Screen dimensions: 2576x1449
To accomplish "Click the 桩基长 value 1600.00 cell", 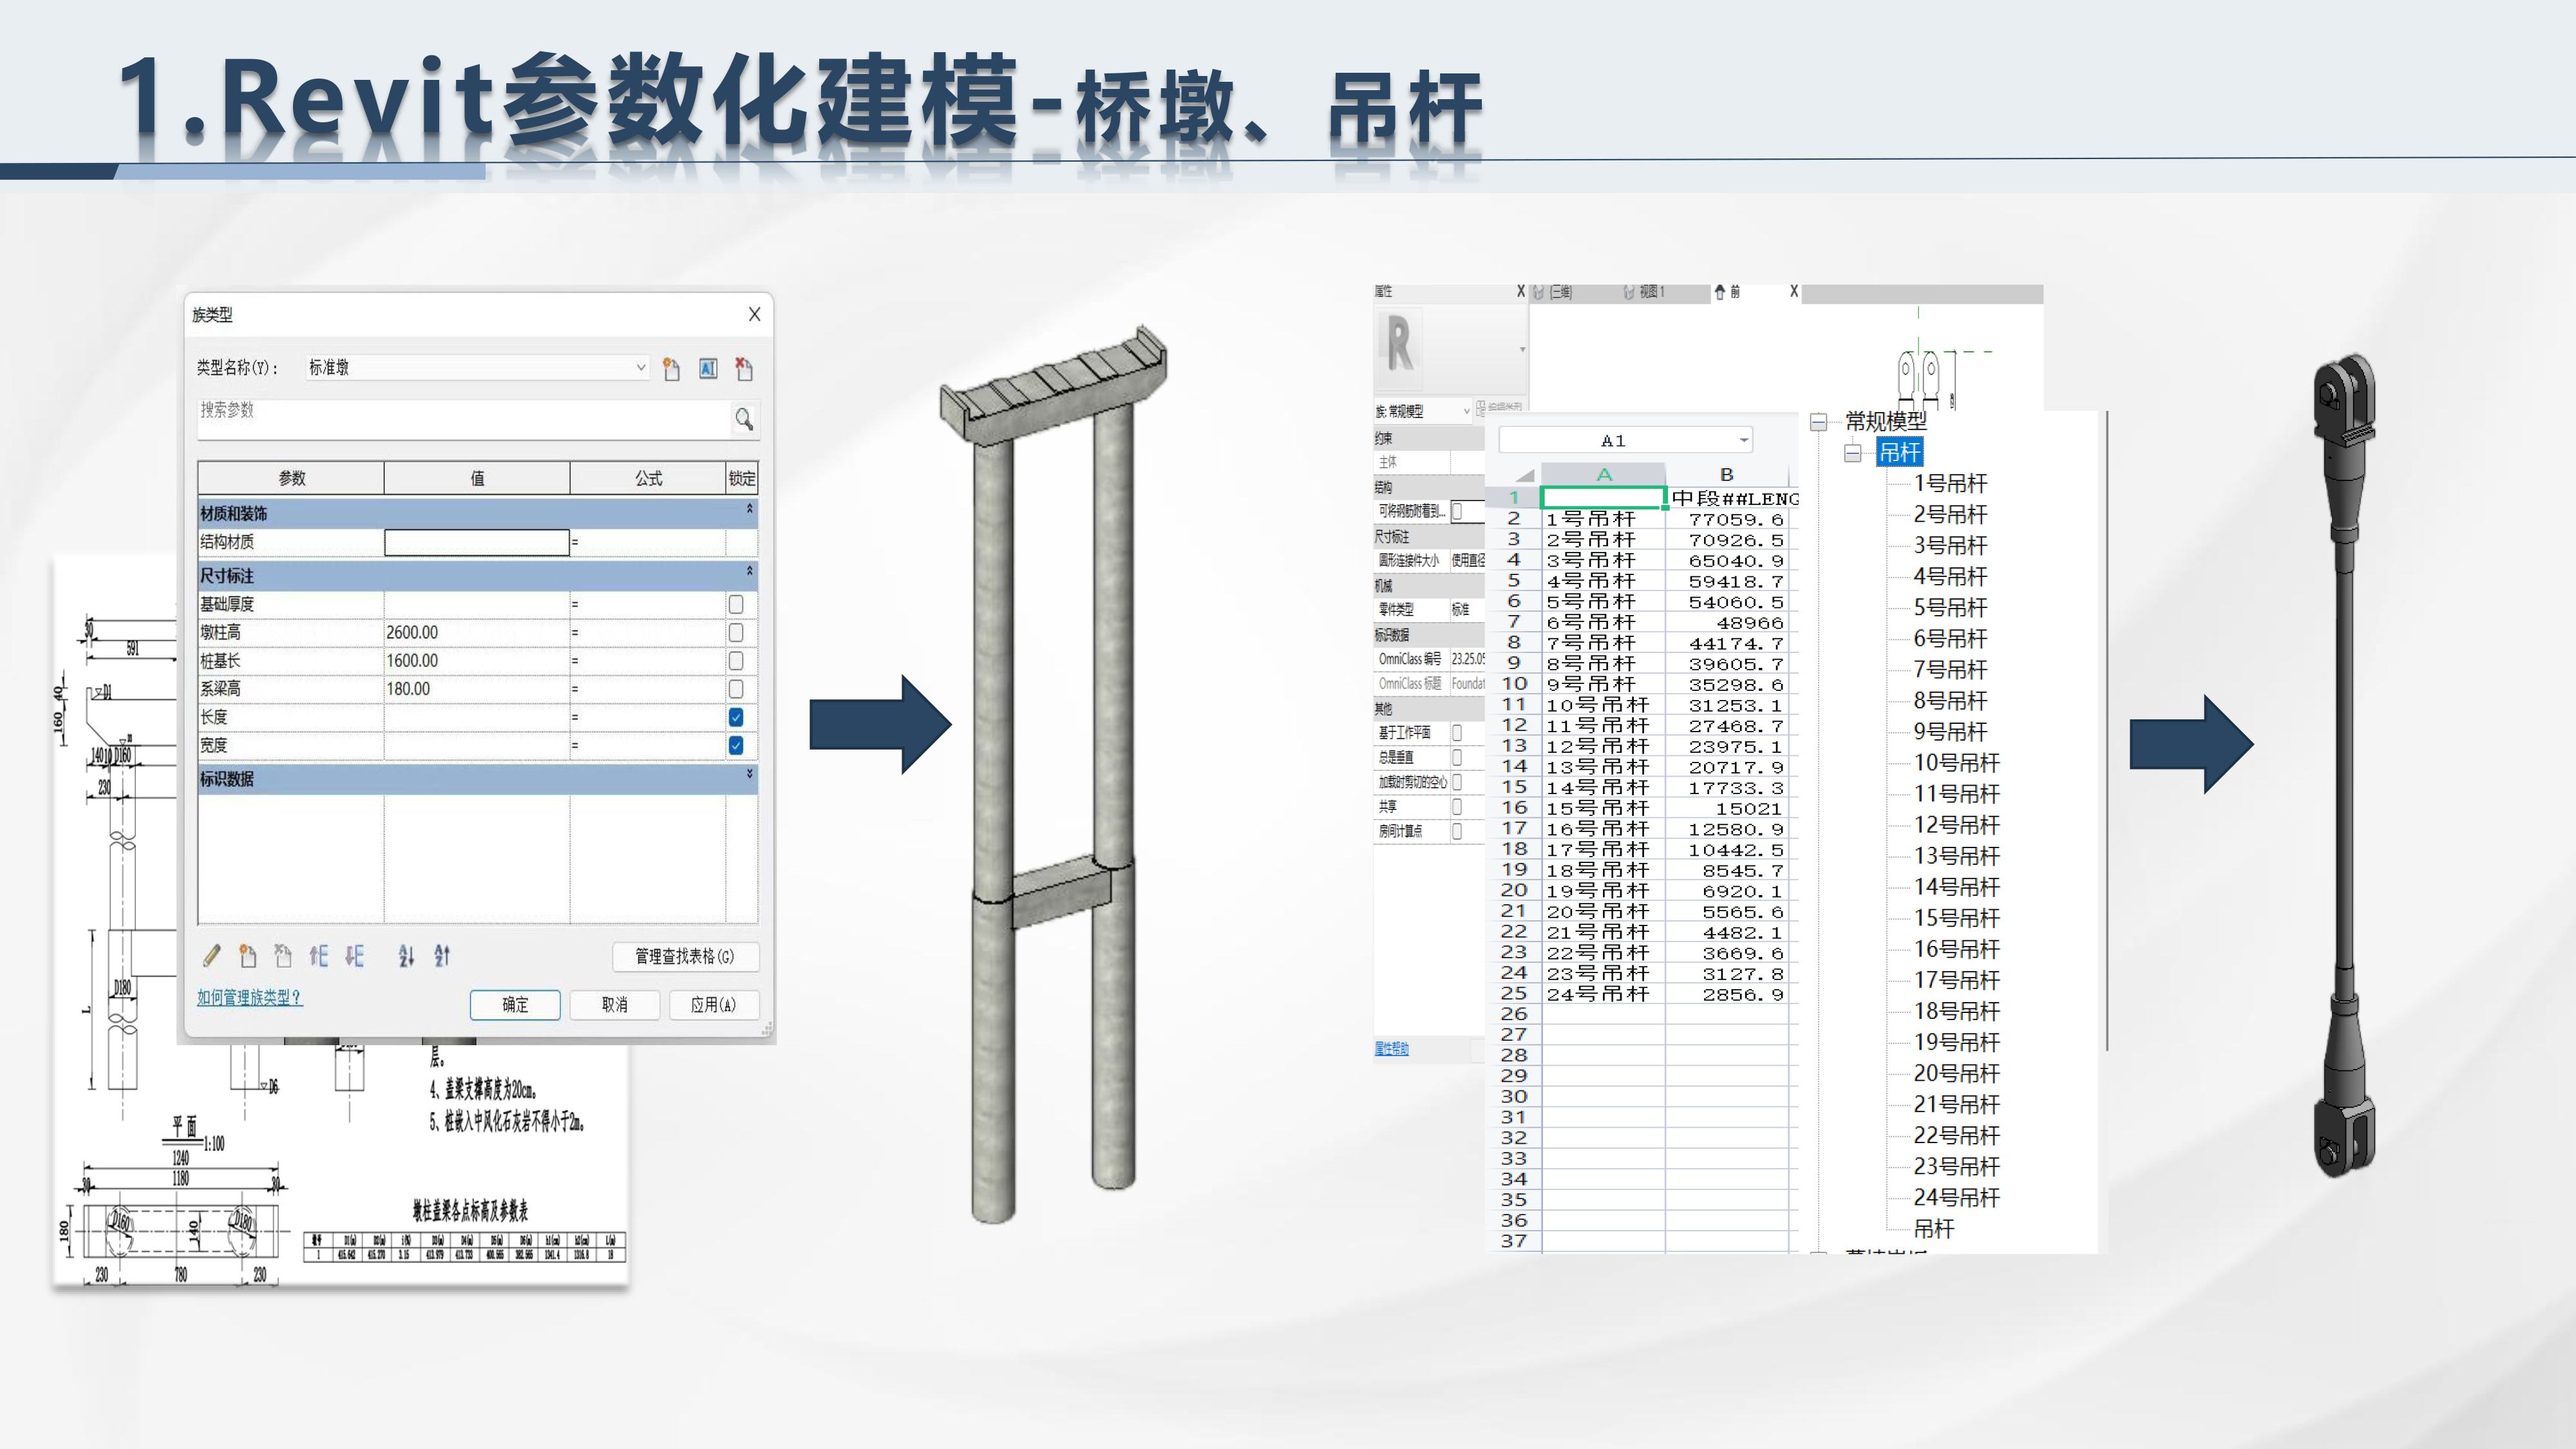I will coord(477,661).
